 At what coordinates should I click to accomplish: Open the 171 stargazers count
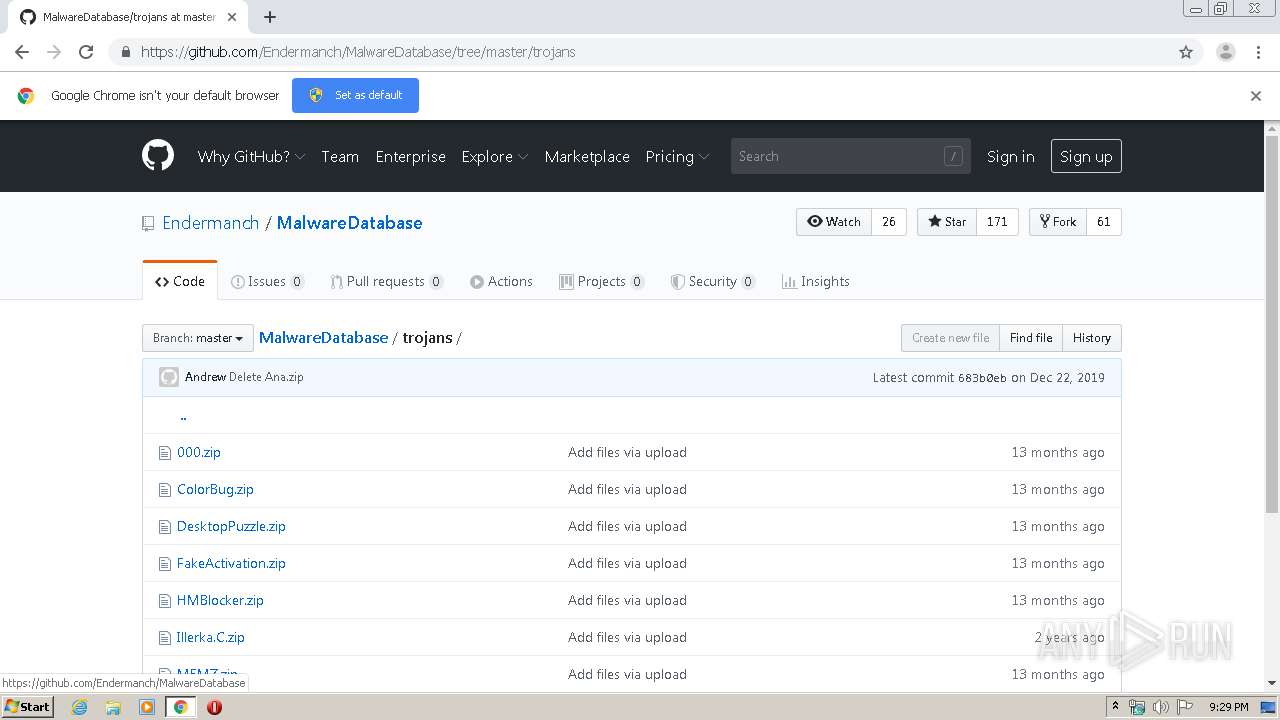997,222
